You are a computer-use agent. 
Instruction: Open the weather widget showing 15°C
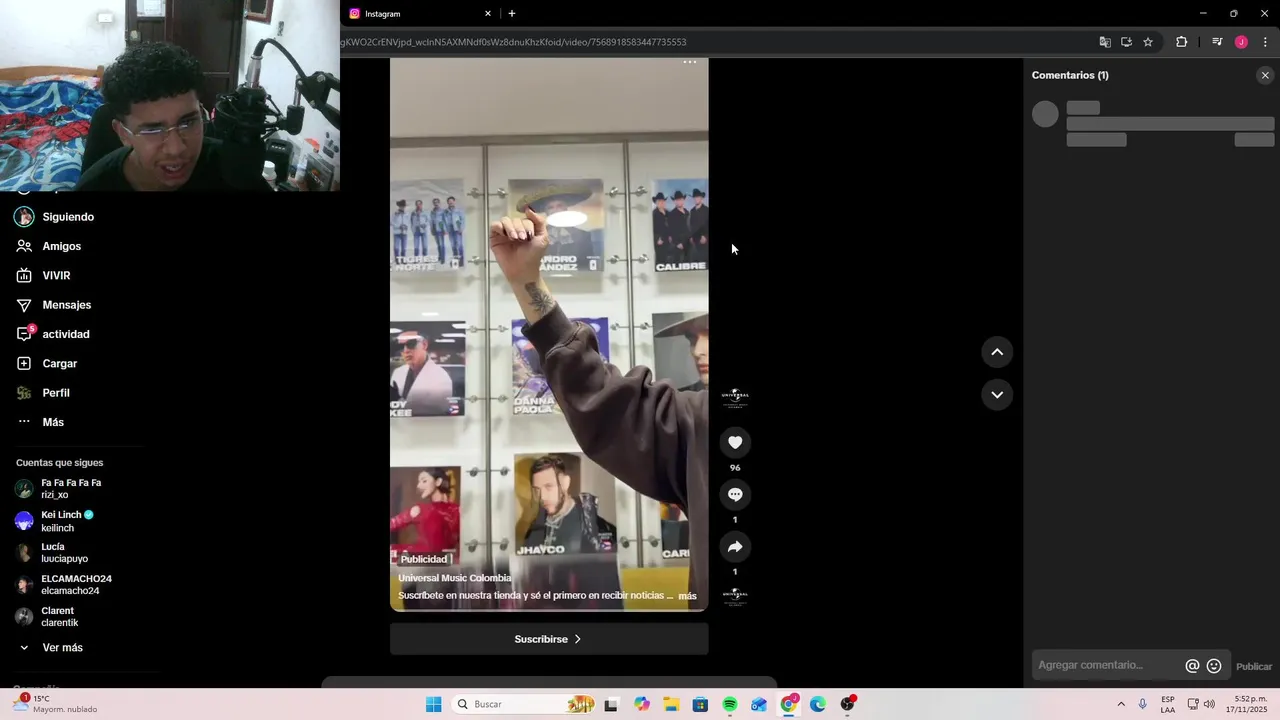[56, 704]
